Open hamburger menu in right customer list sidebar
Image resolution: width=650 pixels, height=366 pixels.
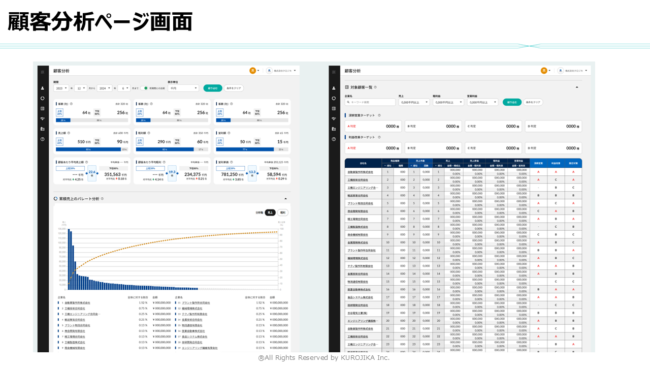[x=334, y=72]
